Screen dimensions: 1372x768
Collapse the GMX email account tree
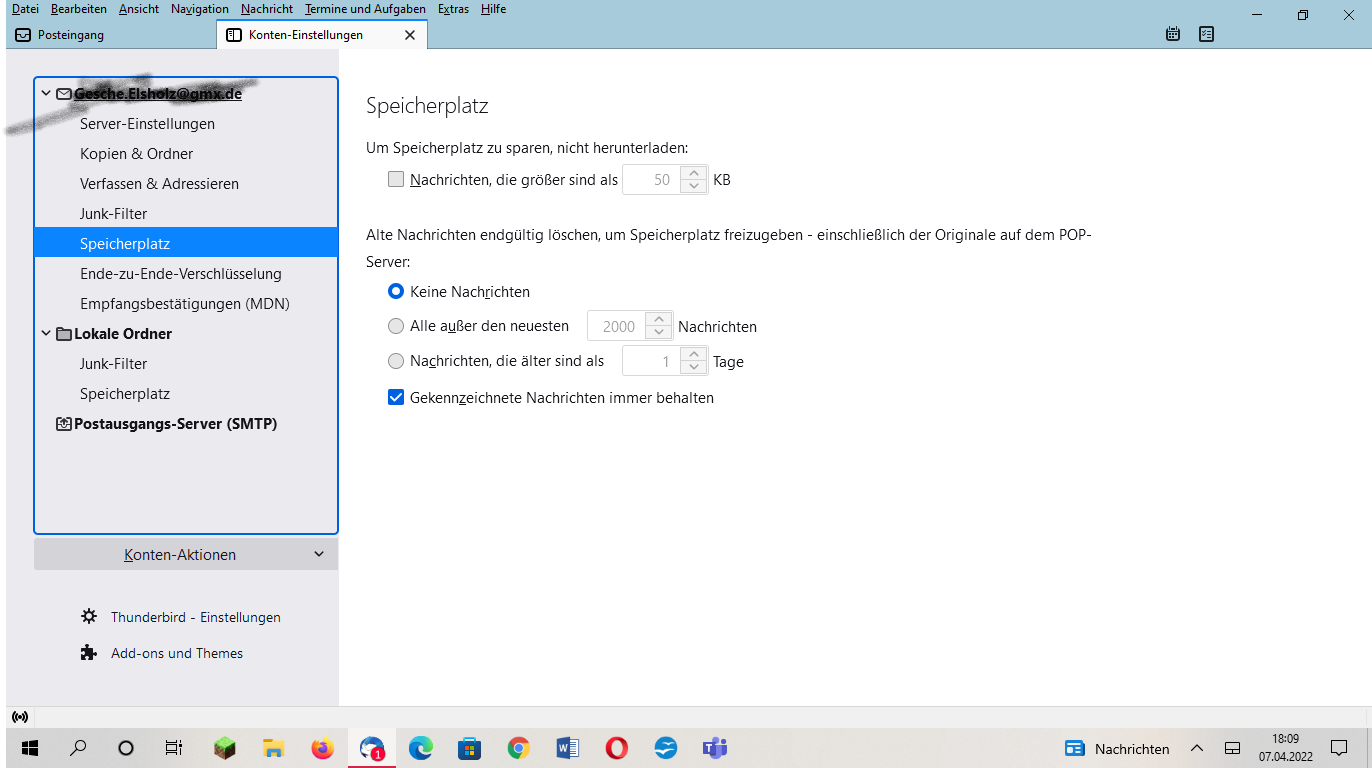click(46, 94)
